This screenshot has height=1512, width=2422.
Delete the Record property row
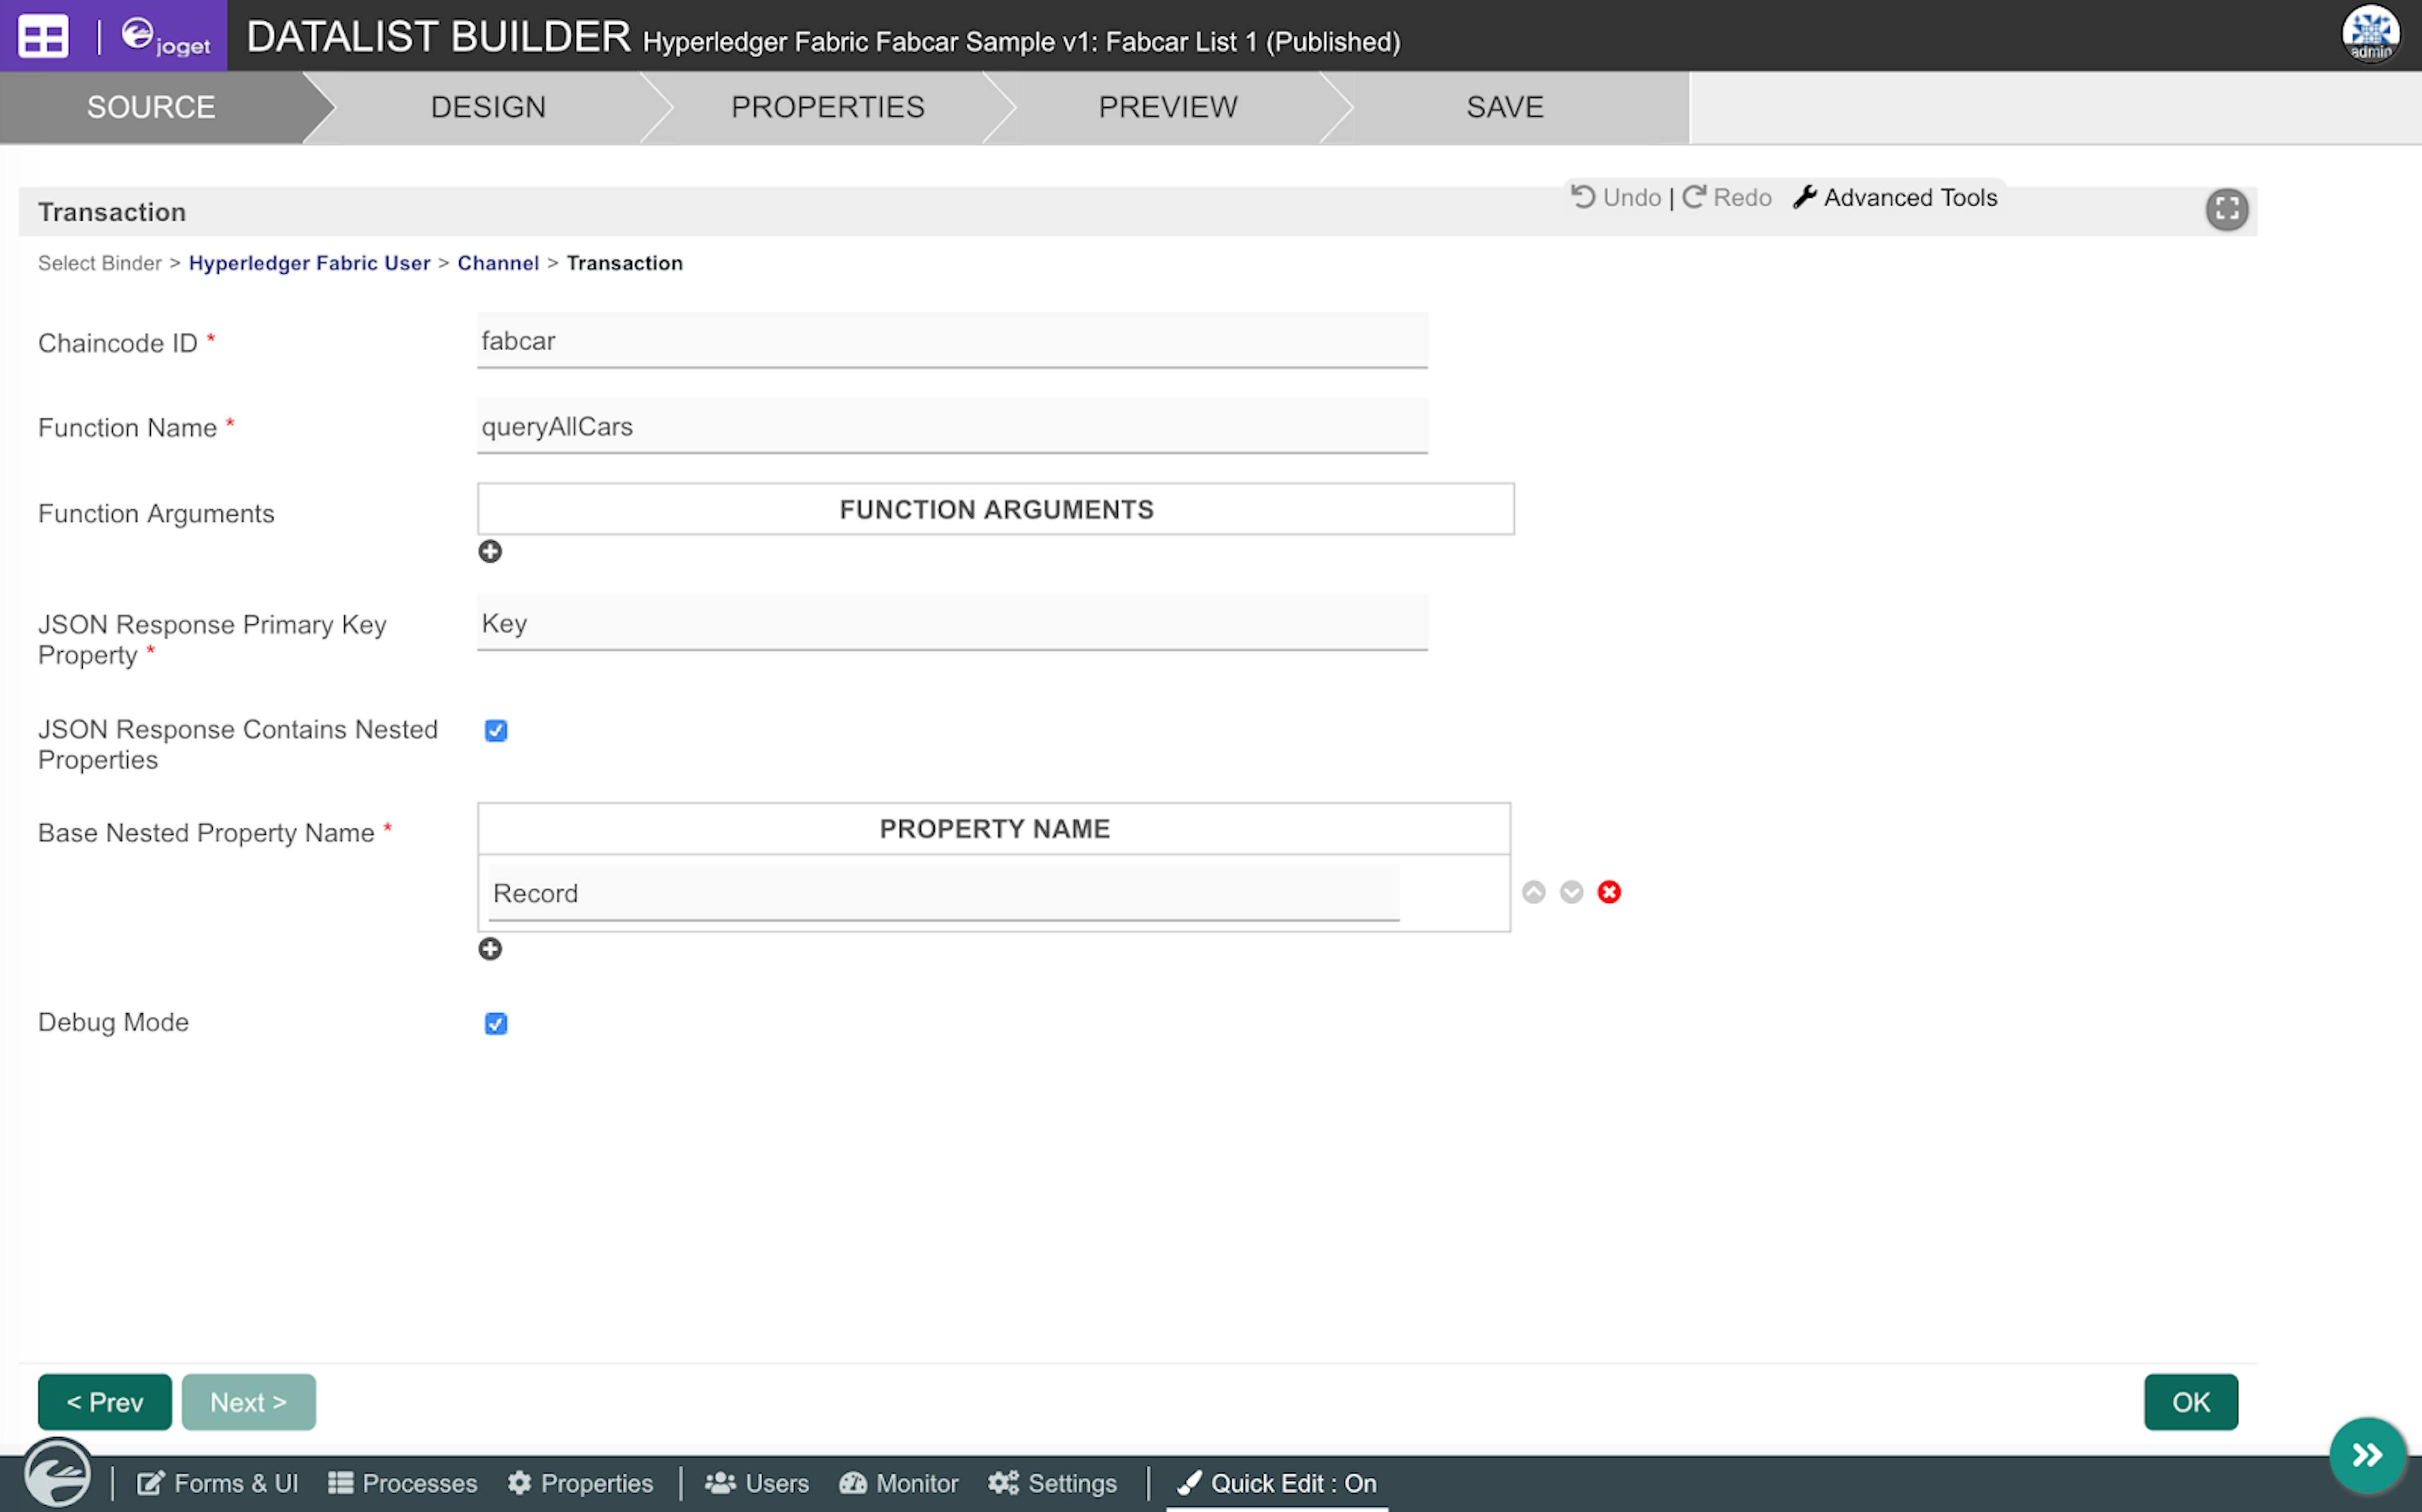[1609, 892]
